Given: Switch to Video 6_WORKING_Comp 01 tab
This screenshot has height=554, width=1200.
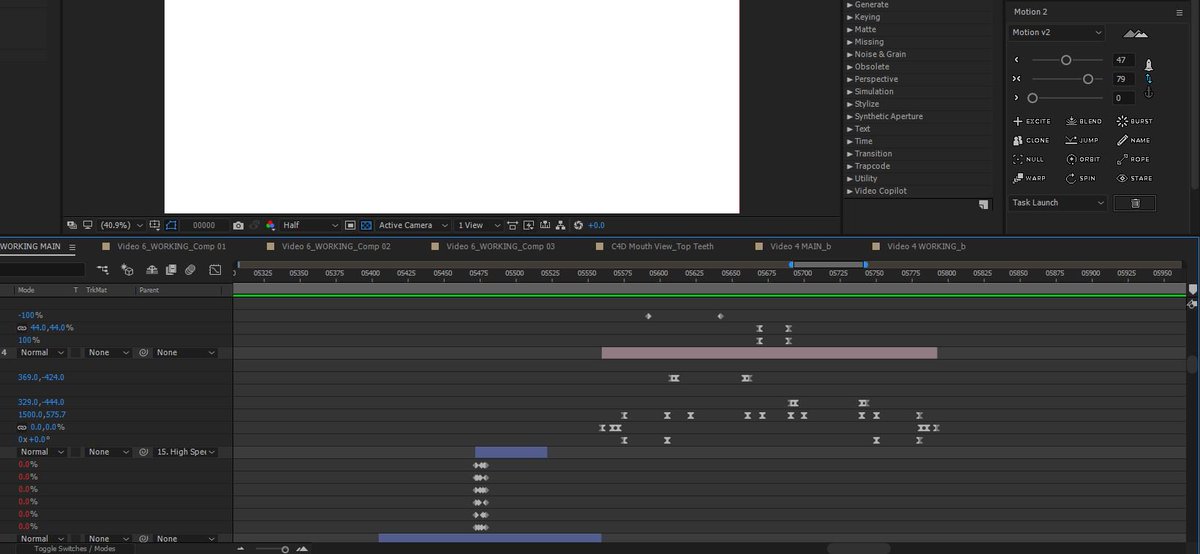Looking at the screenshot, I should click(x=170, y=246).
